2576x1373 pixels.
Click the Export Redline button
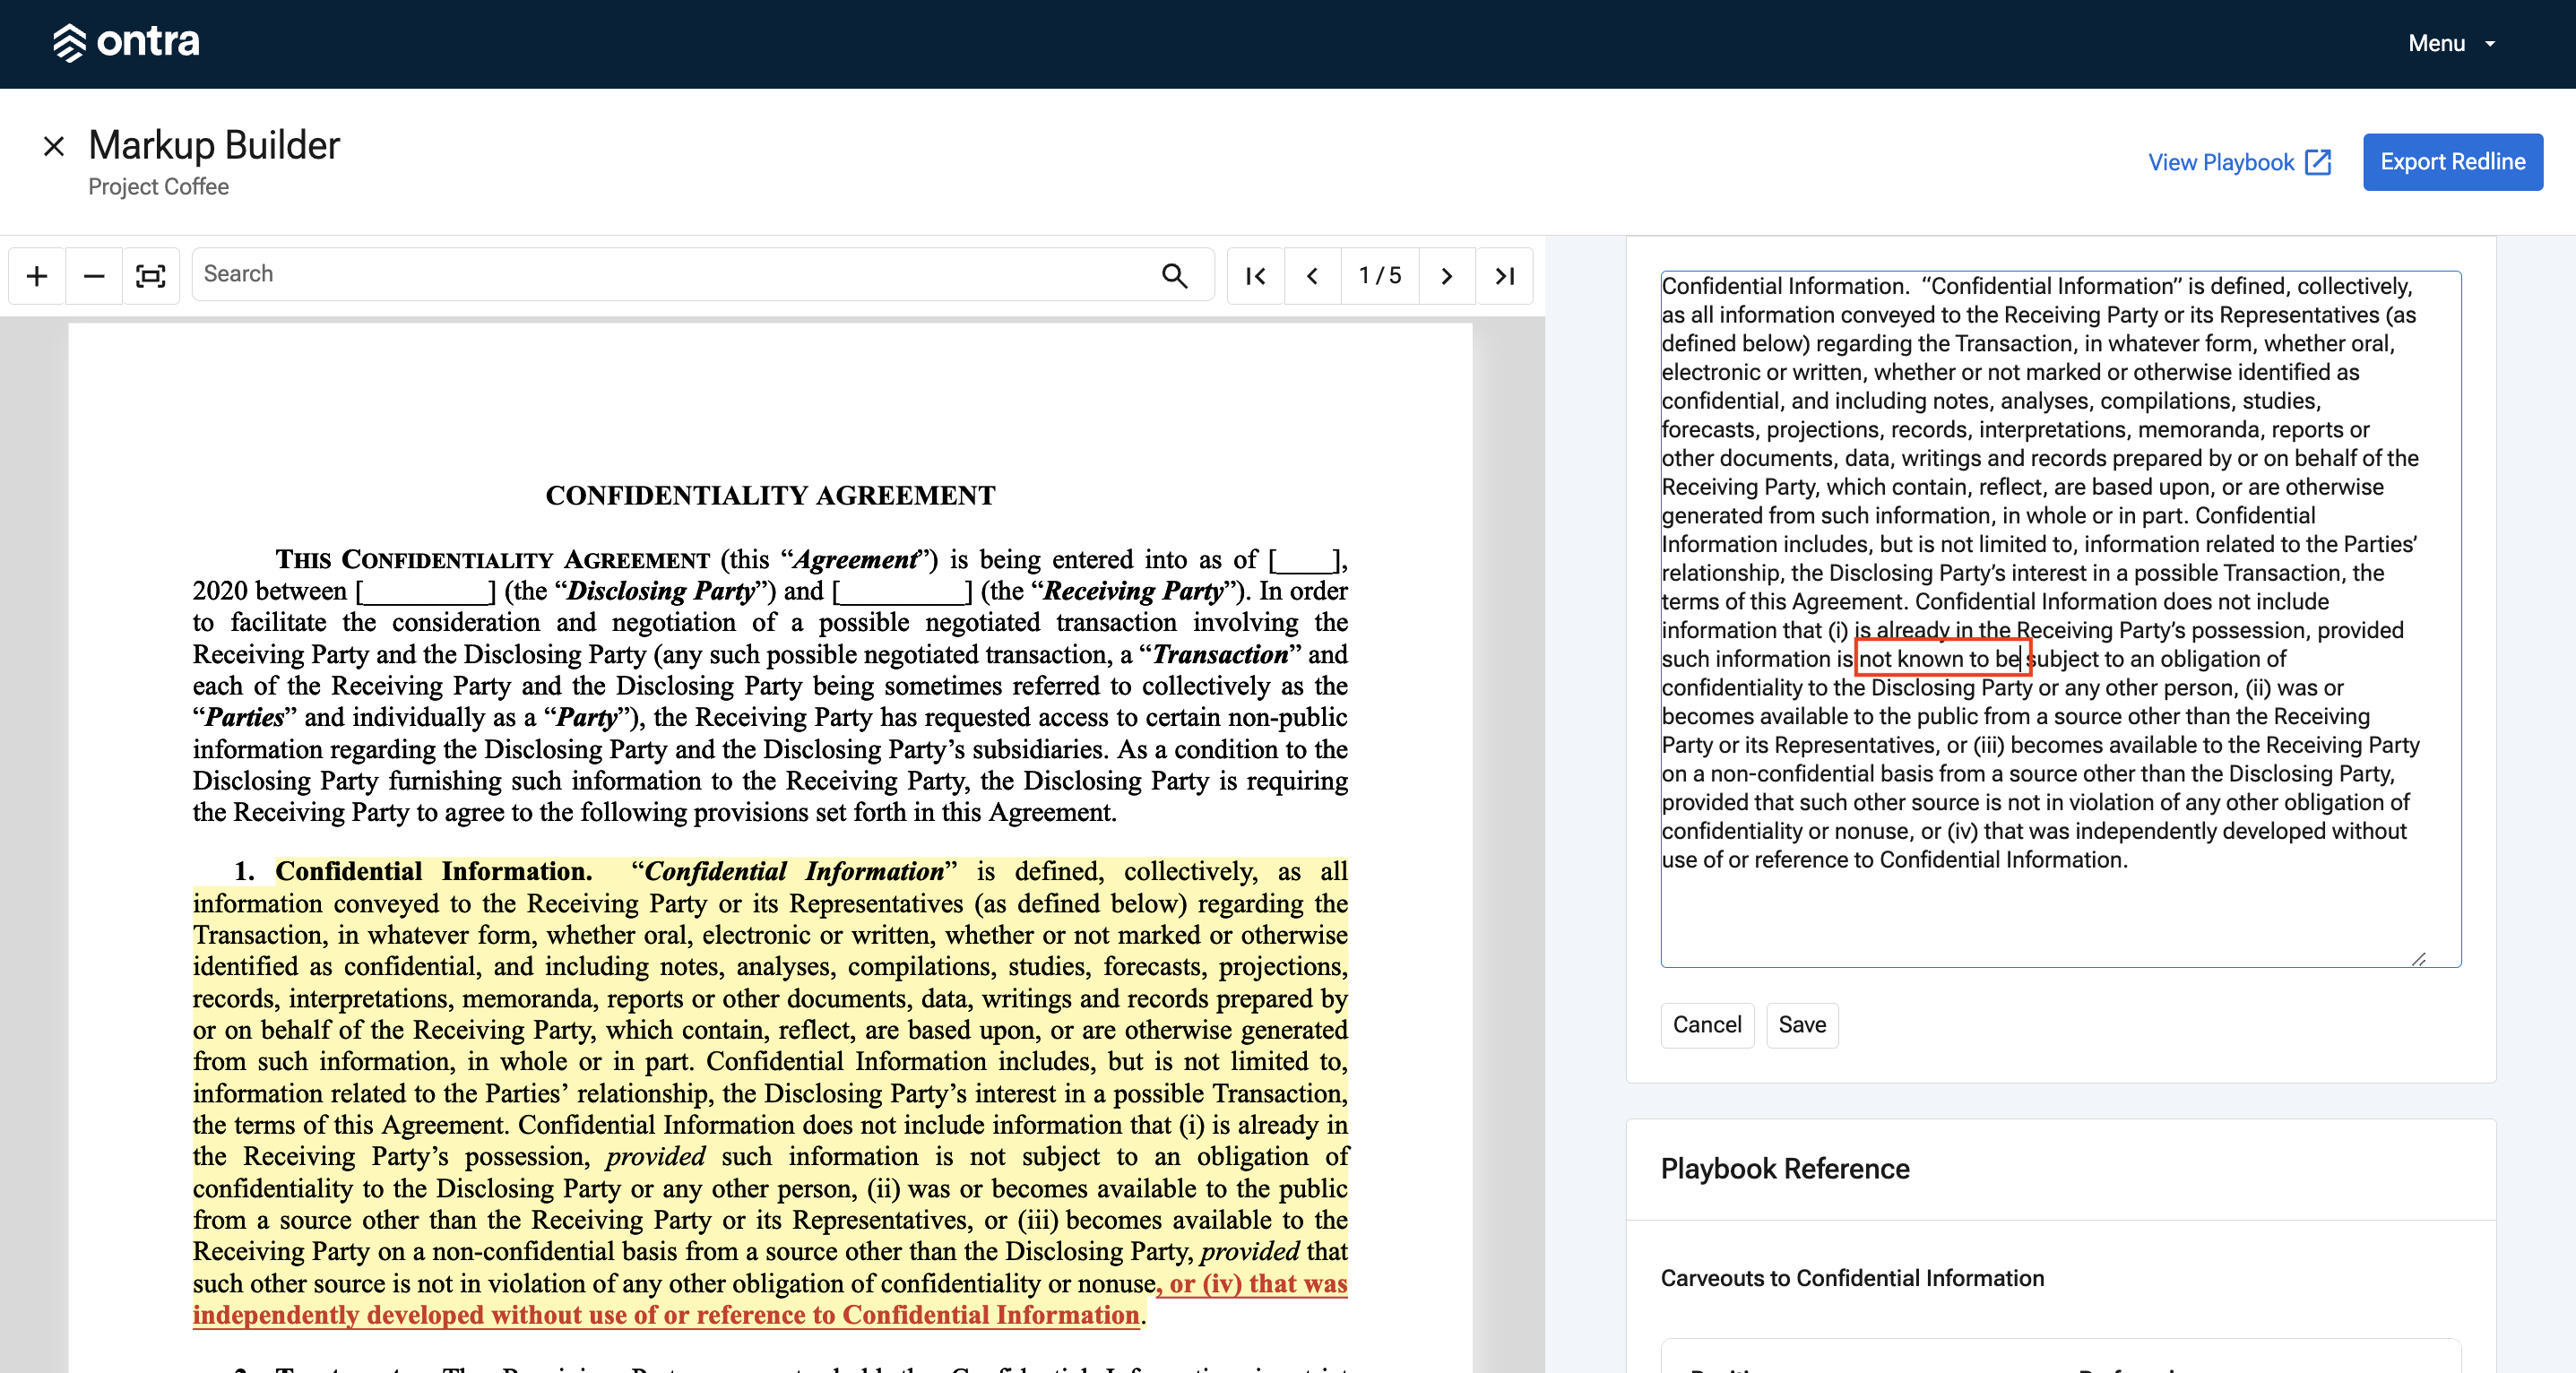(2452, 162)
